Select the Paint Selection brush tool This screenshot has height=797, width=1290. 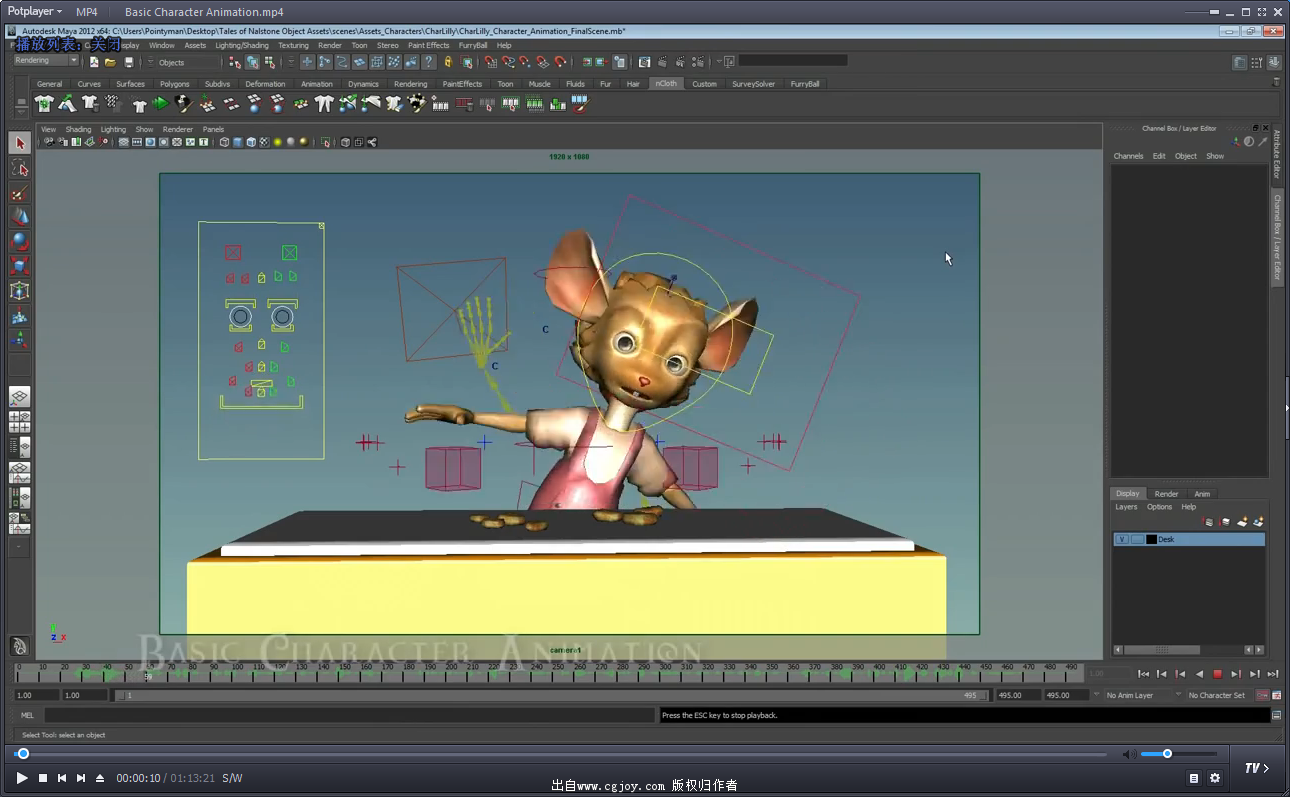click(x=20, y=193)
